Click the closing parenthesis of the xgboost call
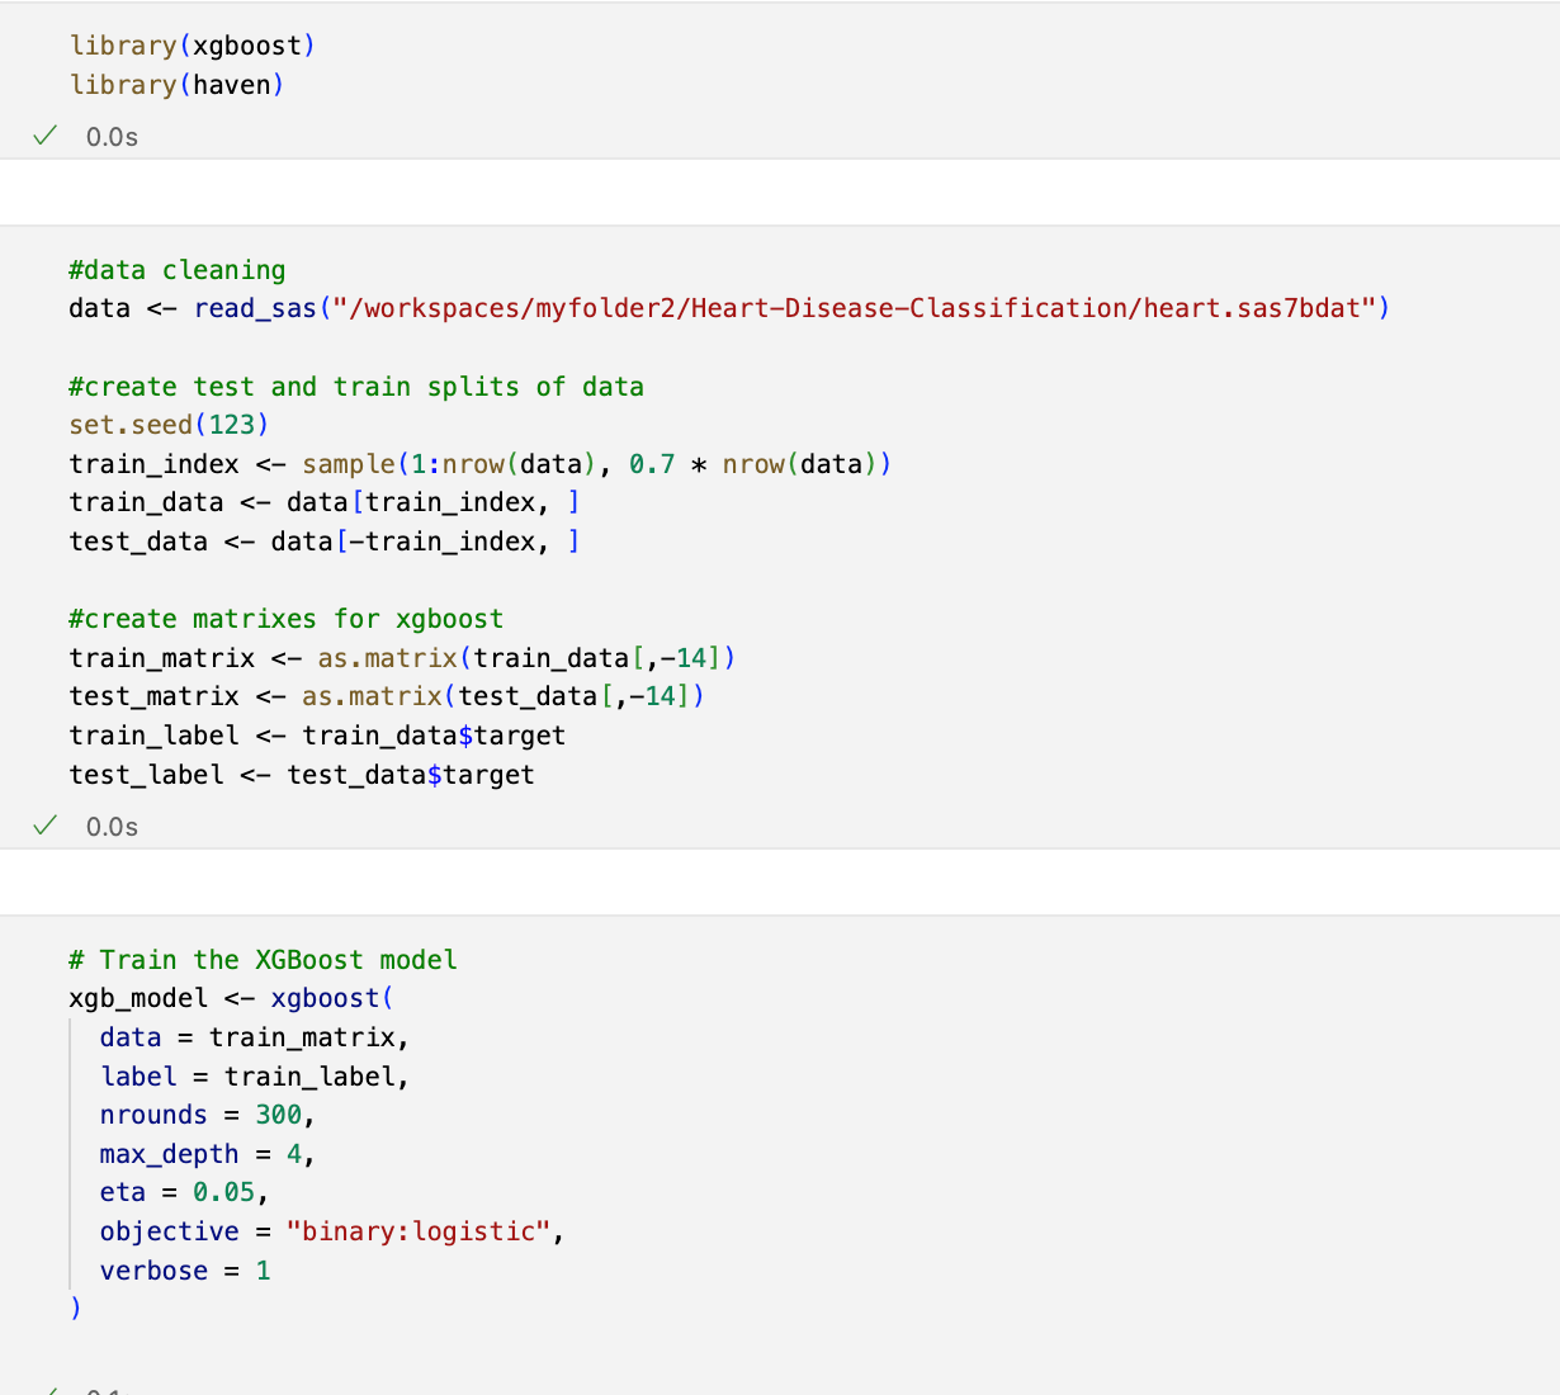 pos(76,1308)
